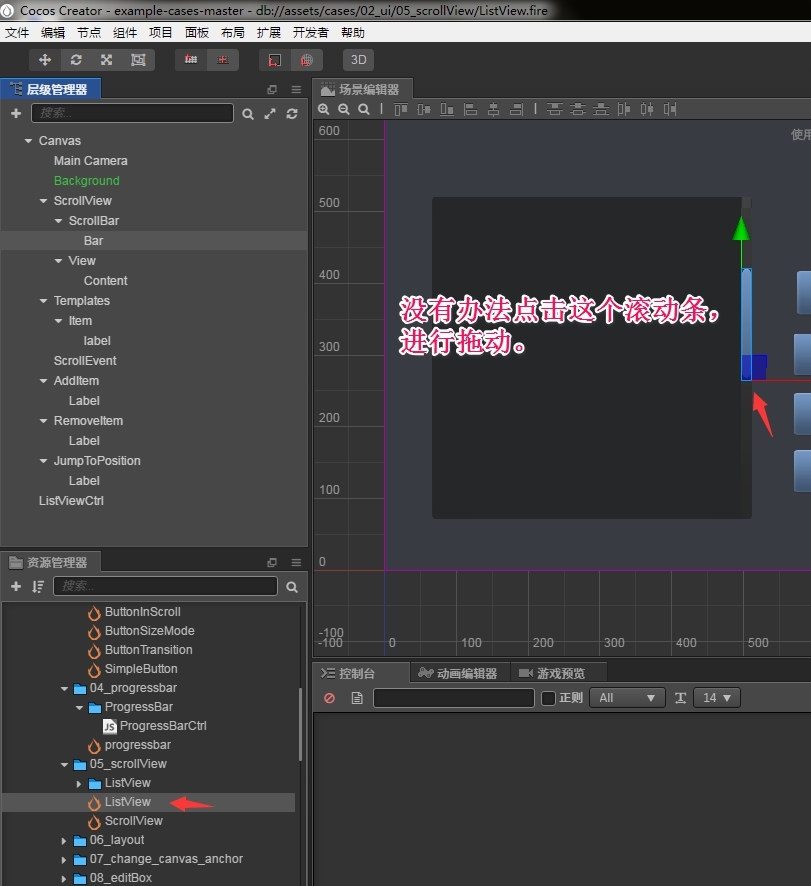Align selected nodes to bottom
Viewport: 811px width, 886px height.
447,109
